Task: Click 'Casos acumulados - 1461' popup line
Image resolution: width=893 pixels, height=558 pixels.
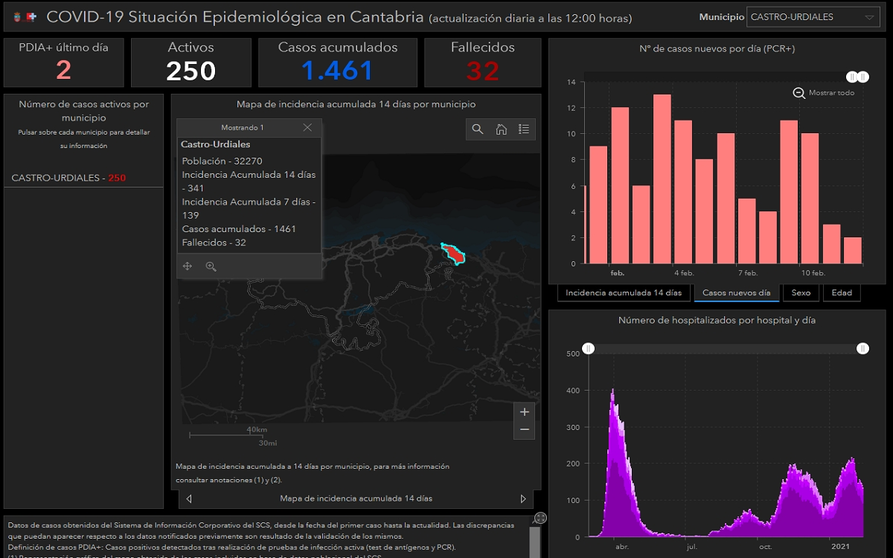Action: coord(239,229)
